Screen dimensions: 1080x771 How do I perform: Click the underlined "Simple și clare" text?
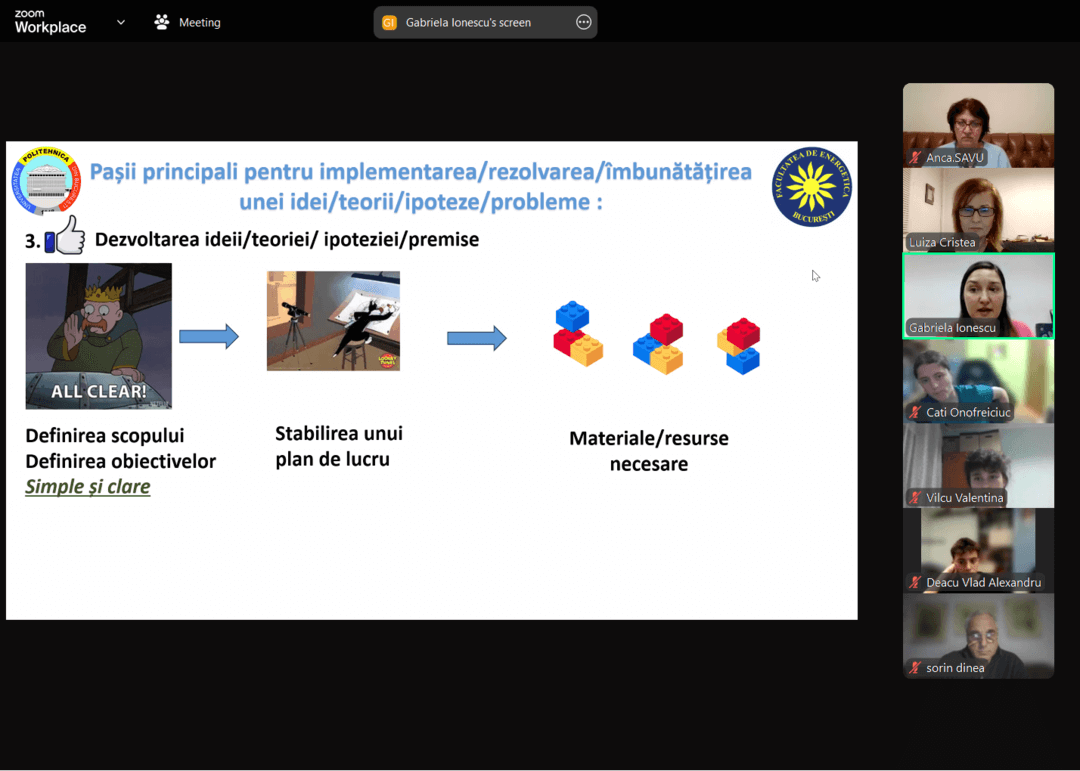point(88,487)
